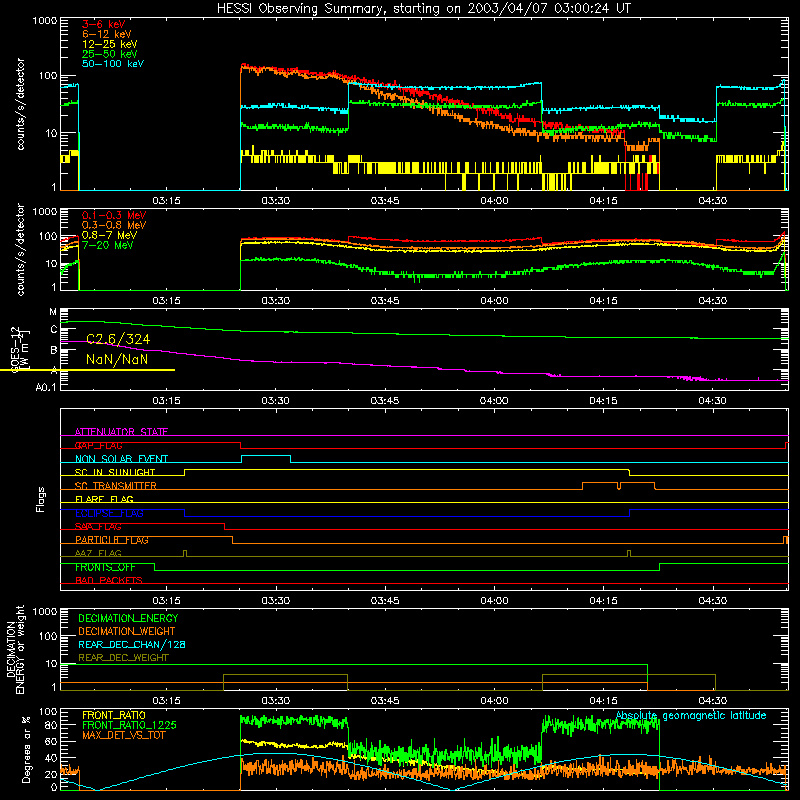Viewport: 800px width, 800px height.
Task: Click the REAR_DEC_WEIGHT legend label
Action: pyautogui.click(x=123, y=658)
